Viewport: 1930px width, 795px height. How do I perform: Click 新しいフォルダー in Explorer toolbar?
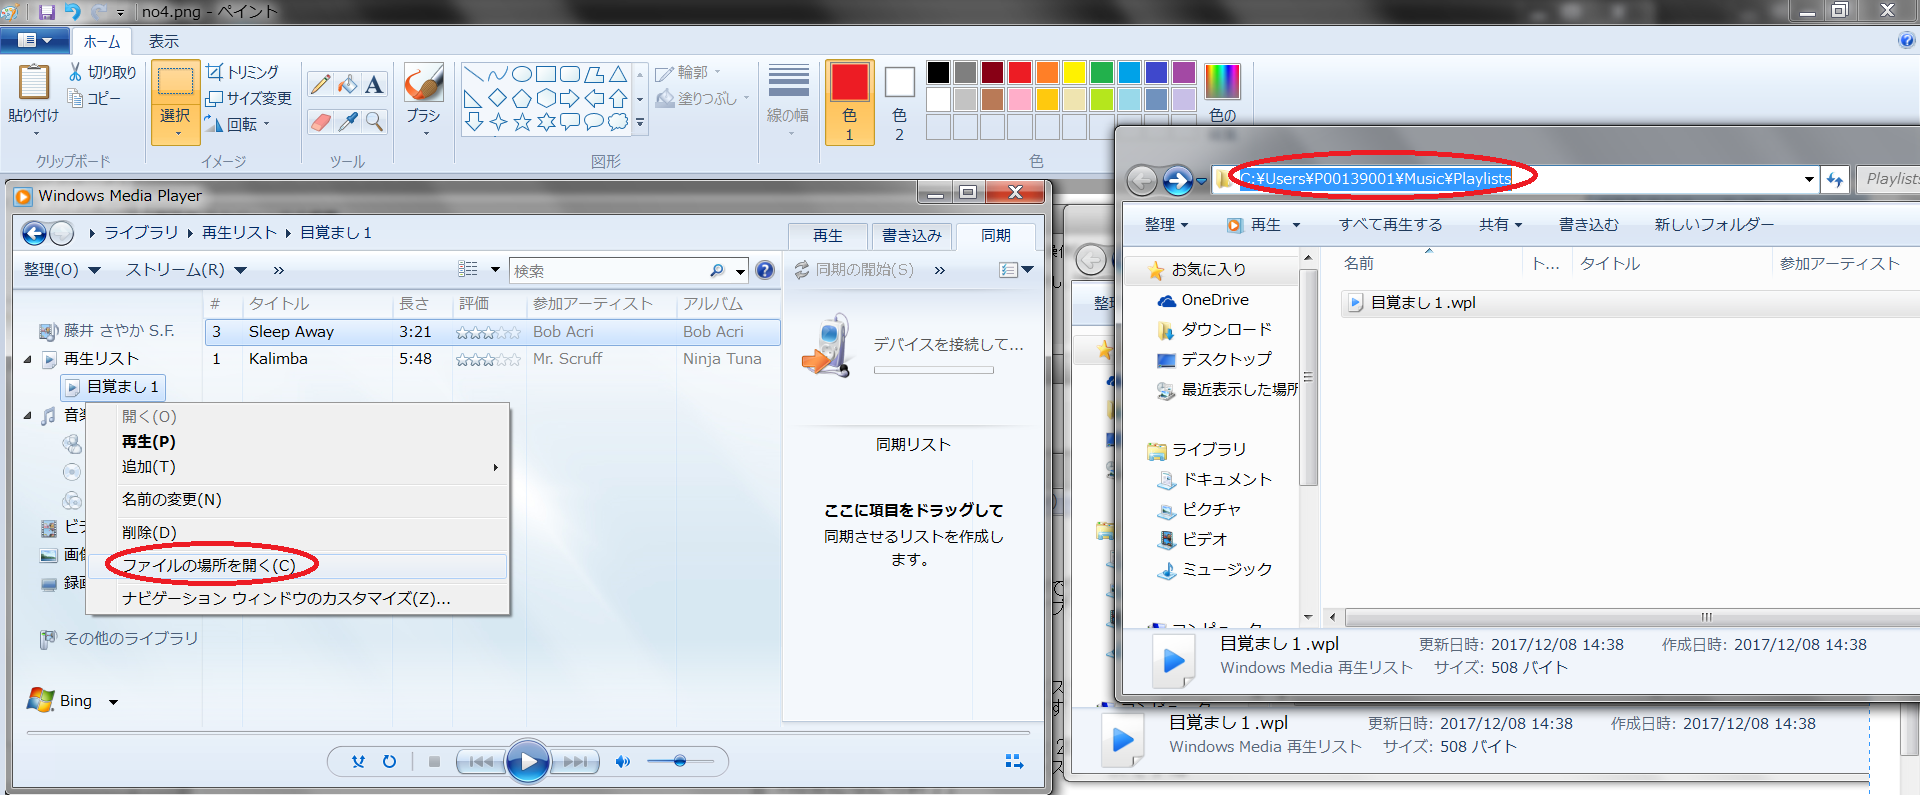pos(1714,225)
